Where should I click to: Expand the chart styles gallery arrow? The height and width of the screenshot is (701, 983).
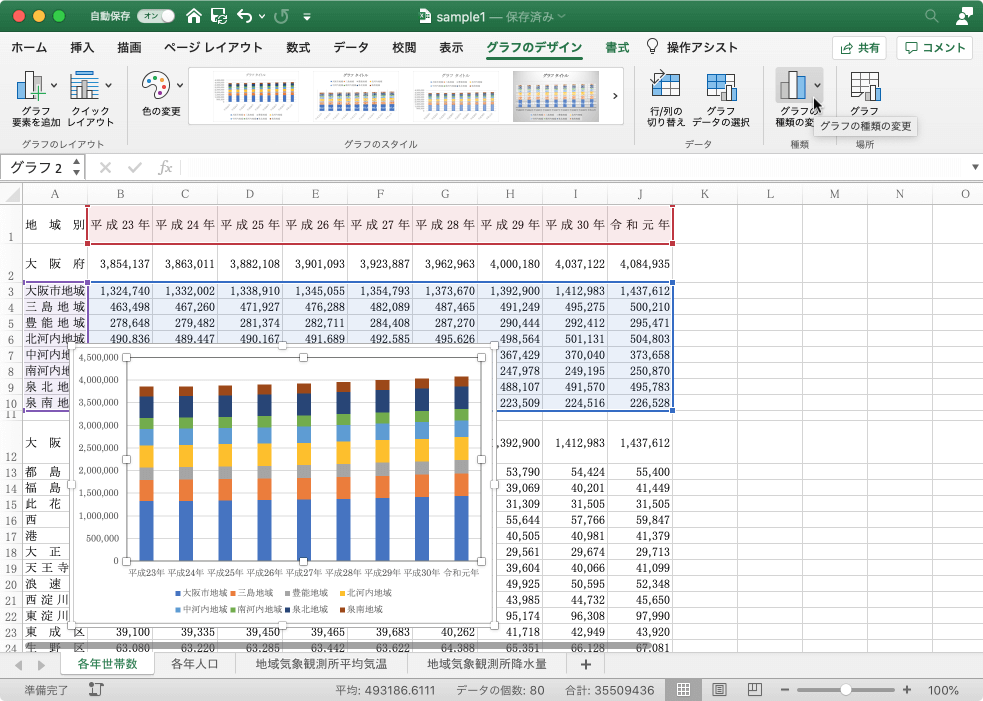(x=614, y=95)
